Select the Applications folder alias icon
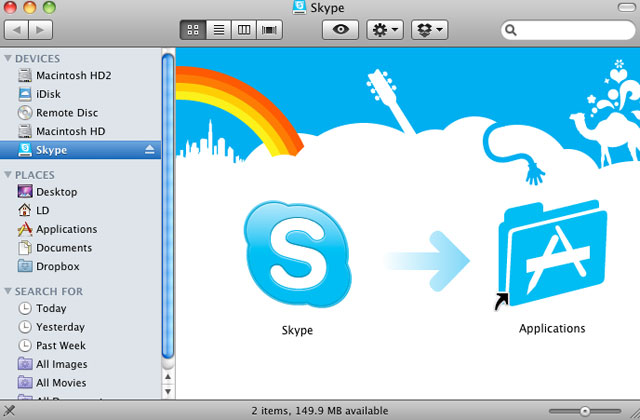The width and height of the screenshot is (640, 420). click(551, 254)
